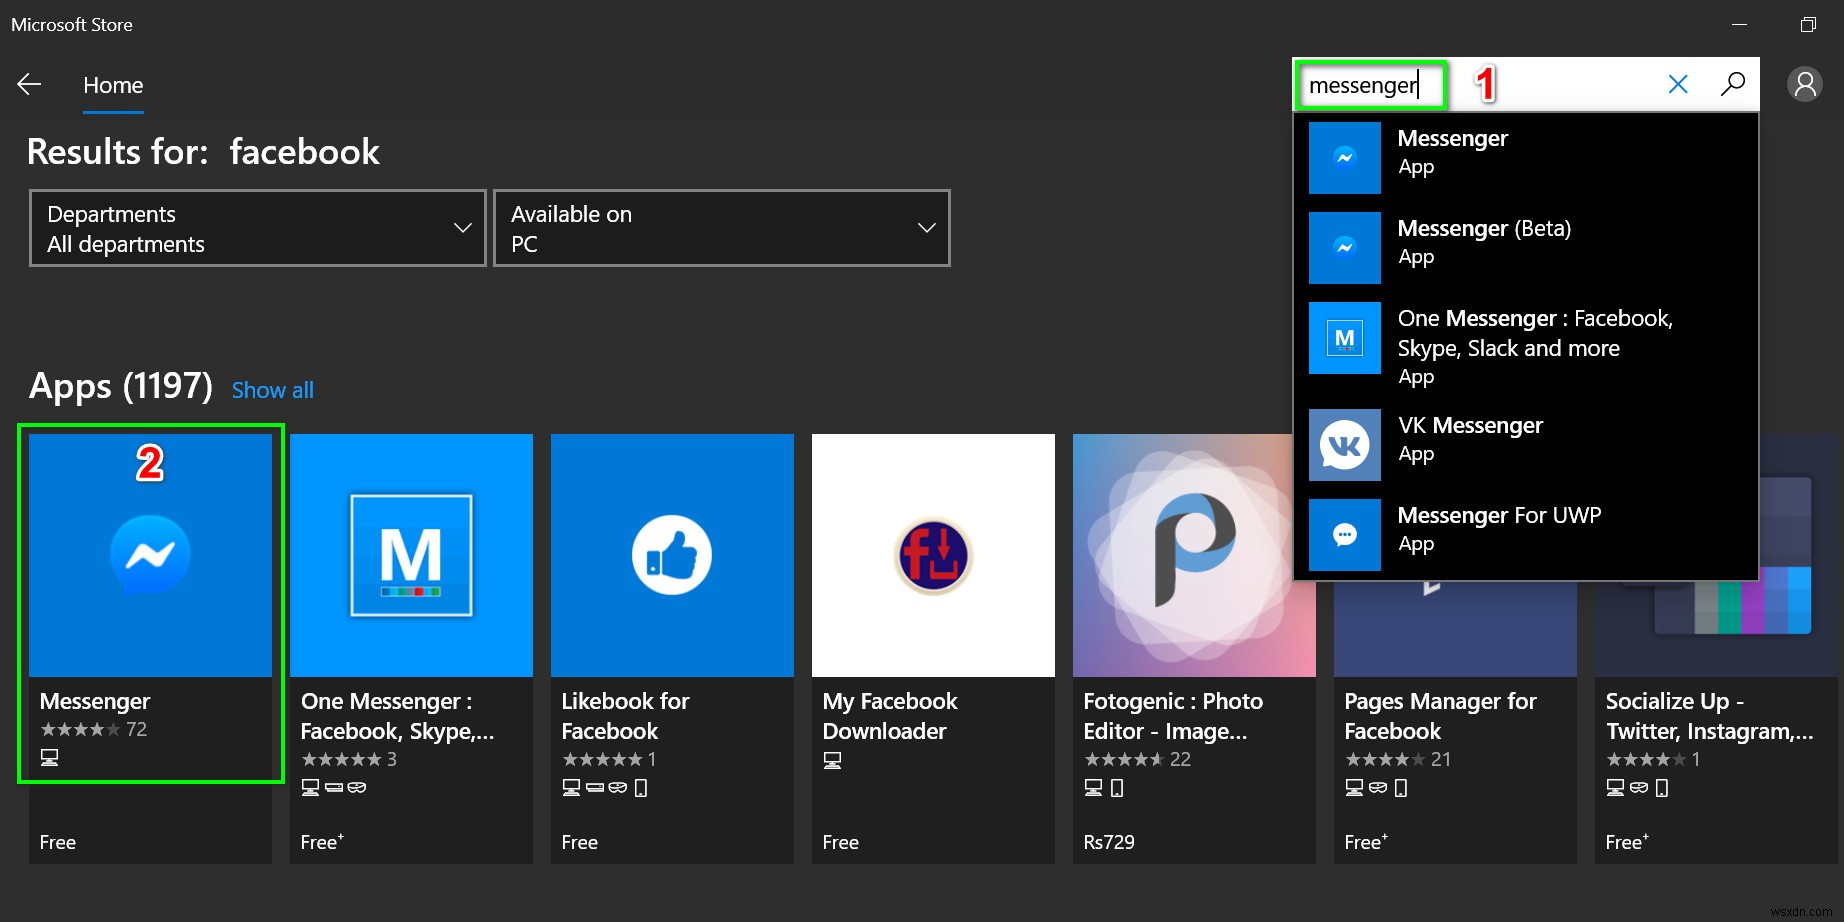Open Likebook for Facebook thumbs-up icon

pos(672,555)
